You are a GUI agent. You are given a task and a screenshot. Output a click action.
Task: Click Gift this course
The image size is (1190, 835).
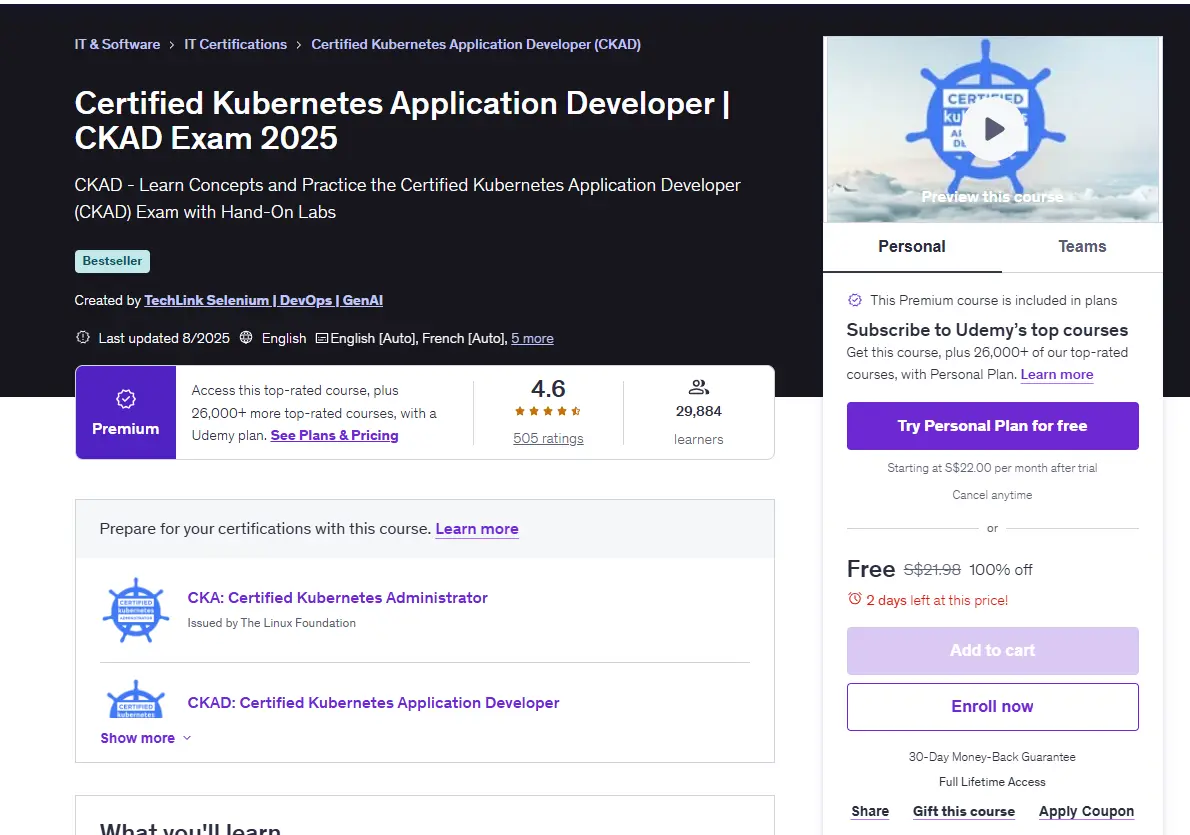964,811
